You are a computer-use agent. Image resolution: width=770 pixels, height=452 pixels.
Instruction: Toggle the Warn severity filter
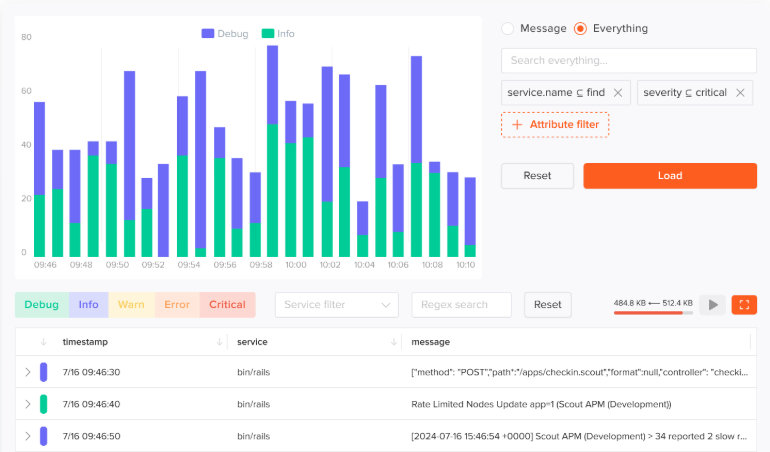tap(131, 305)
